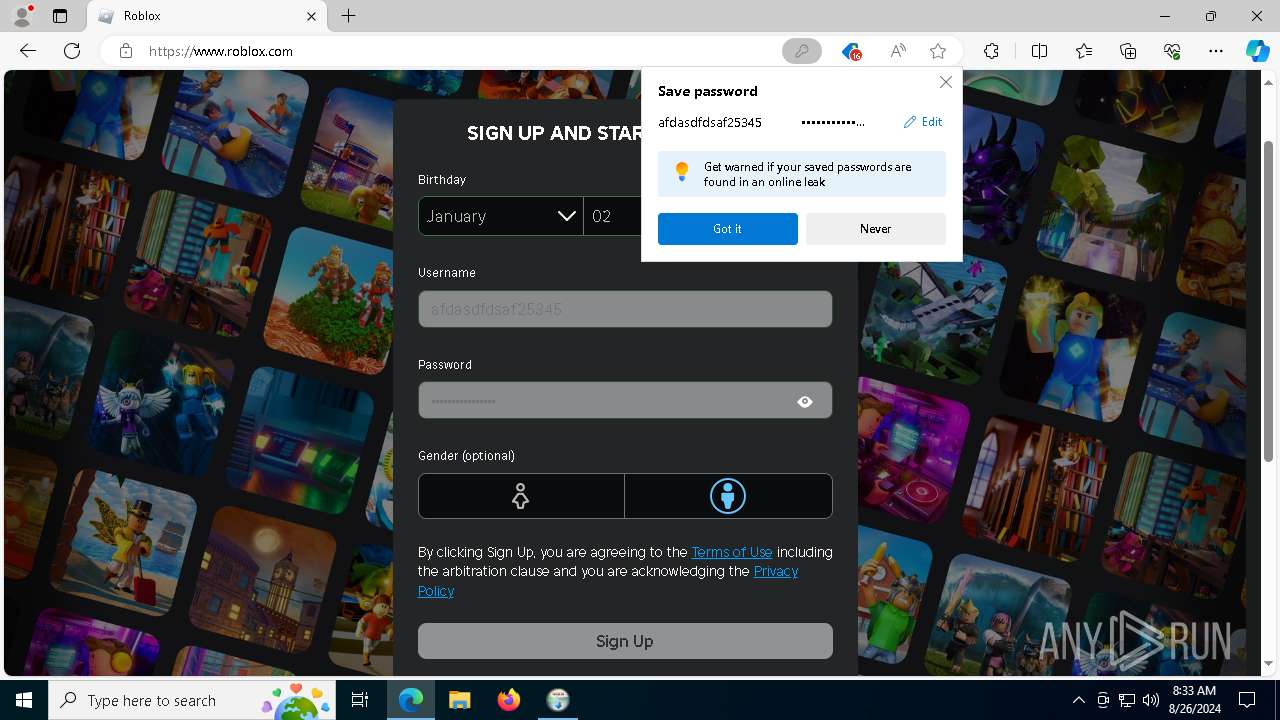1280x720 pixels.
Task: Open Edge Settings and more menu
Action: pos(1216,51)
